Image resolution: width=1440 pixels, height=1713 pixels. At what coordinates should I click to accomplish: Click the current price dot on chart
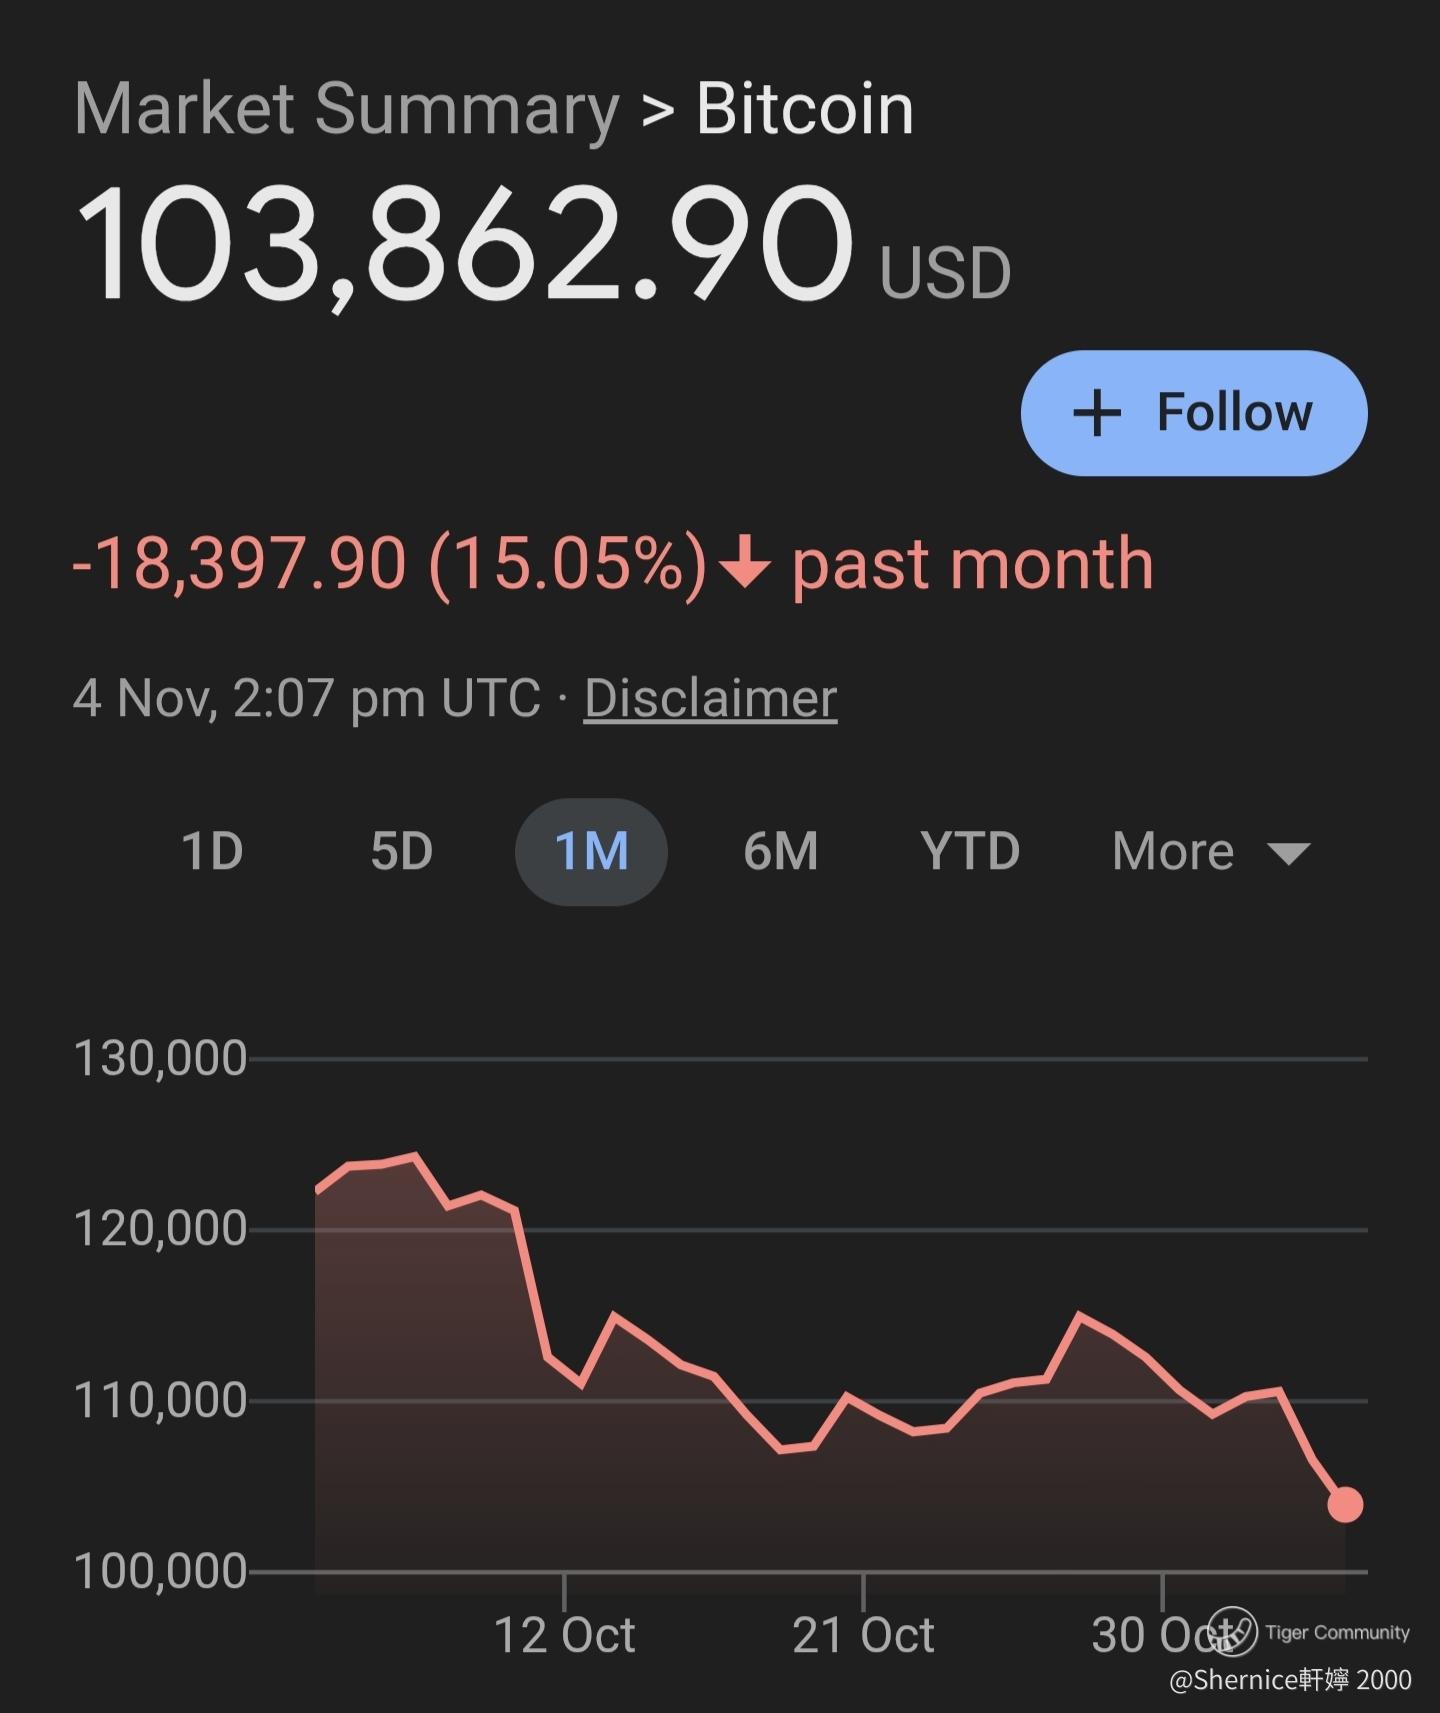1345,1504
